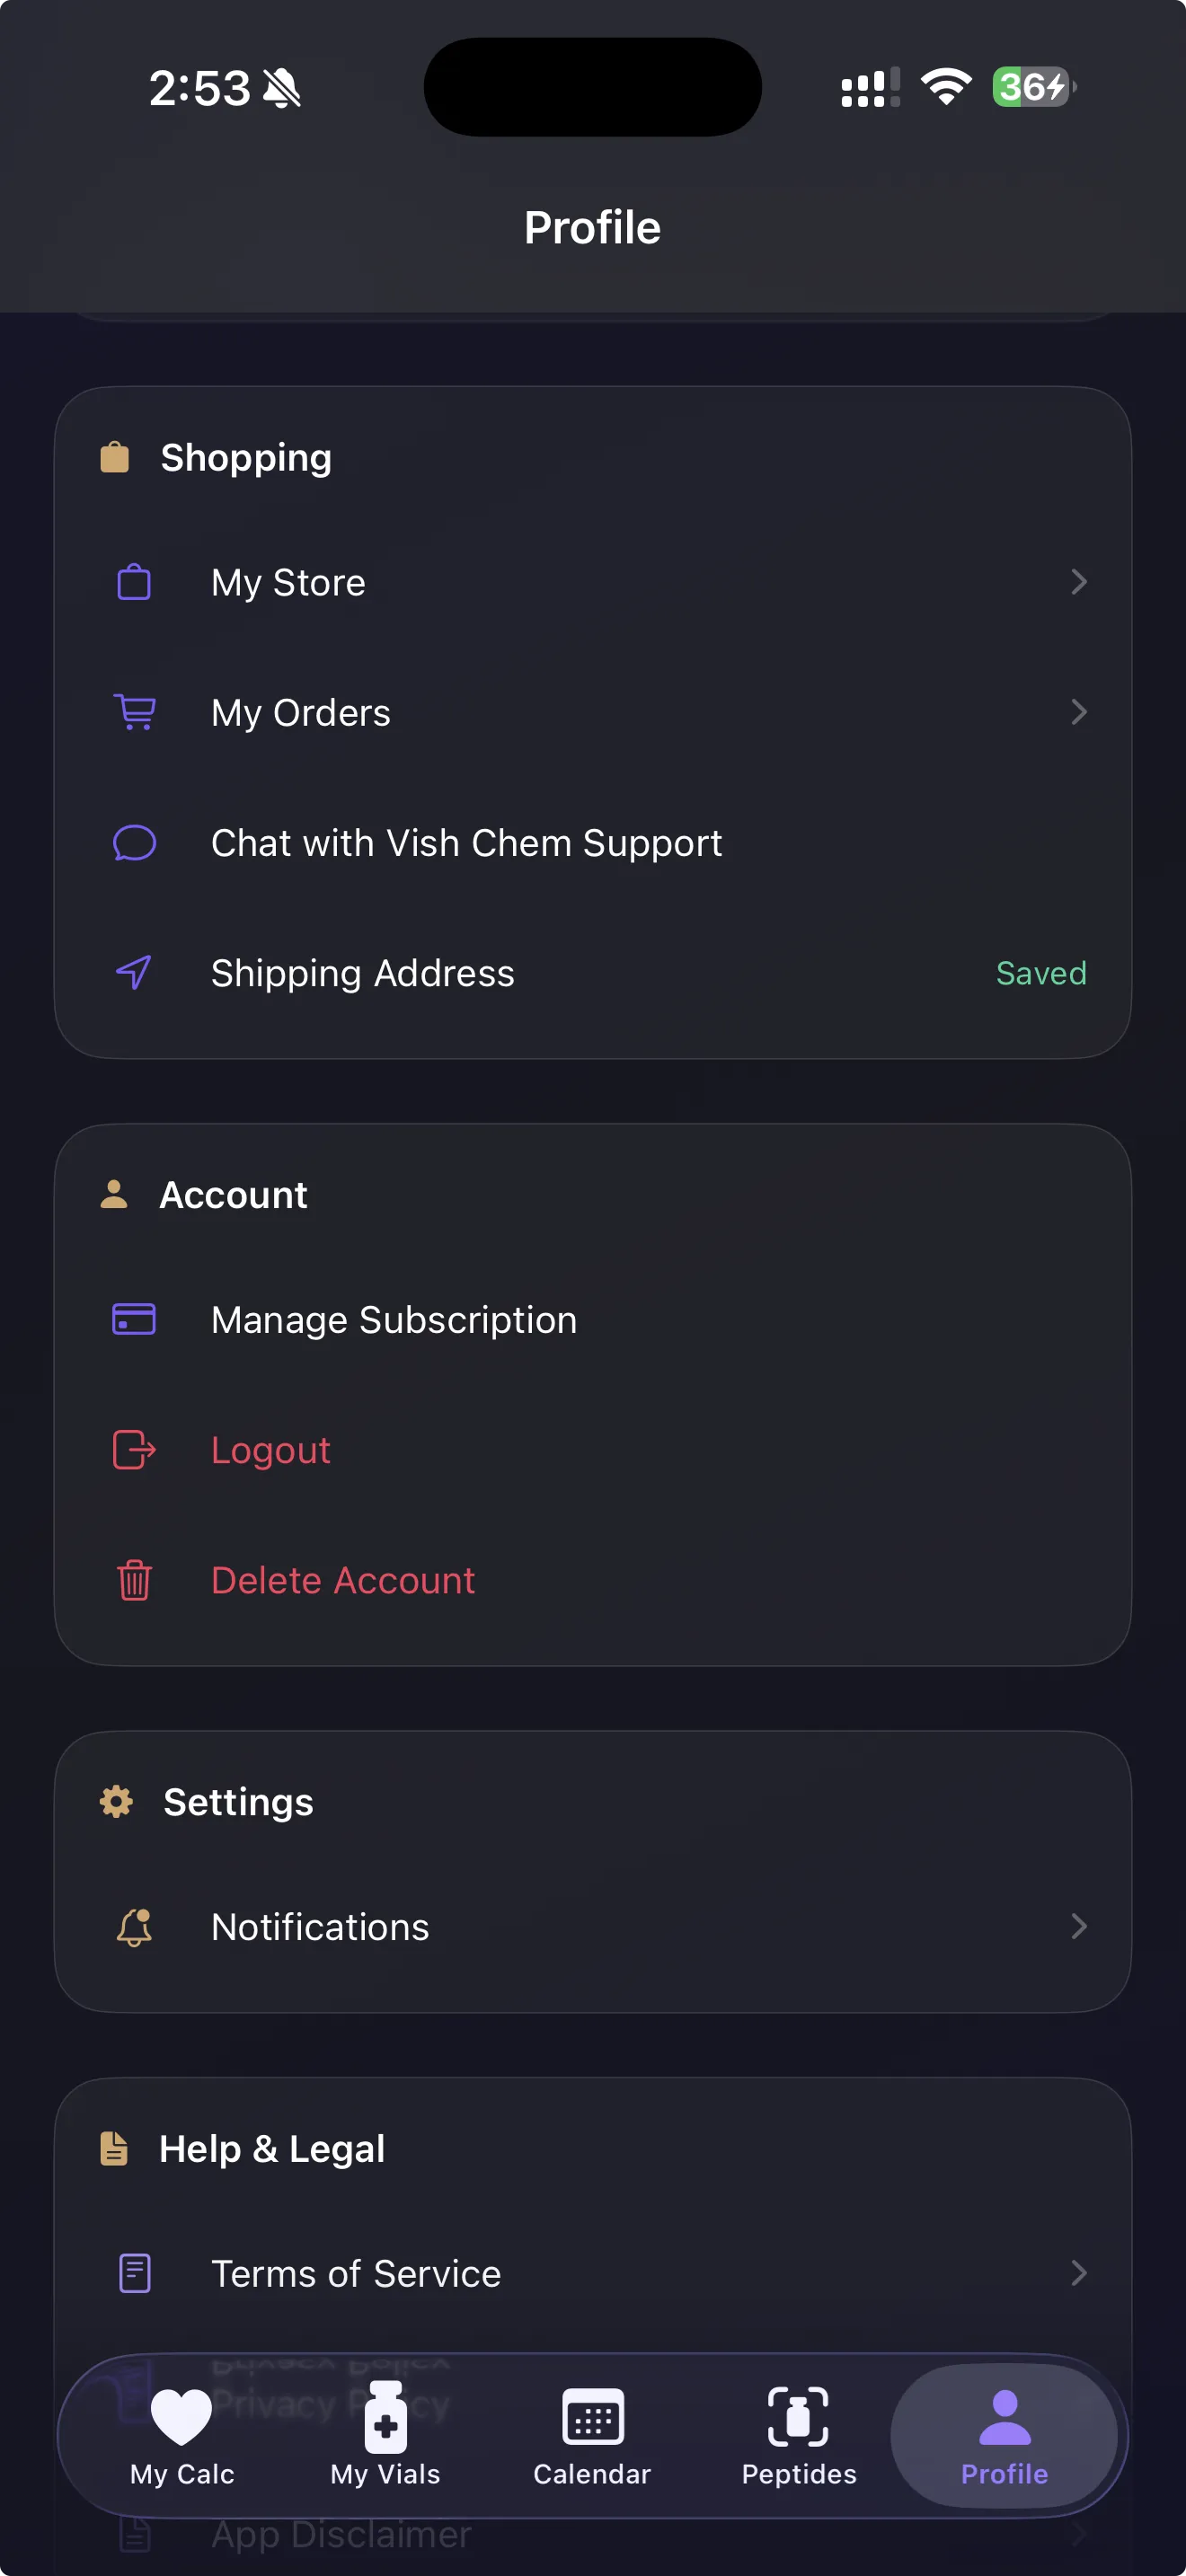This screenshot has height=2576, width=1186.
Task: Tap the My Store bag icon
Action: tap(134, 582)
